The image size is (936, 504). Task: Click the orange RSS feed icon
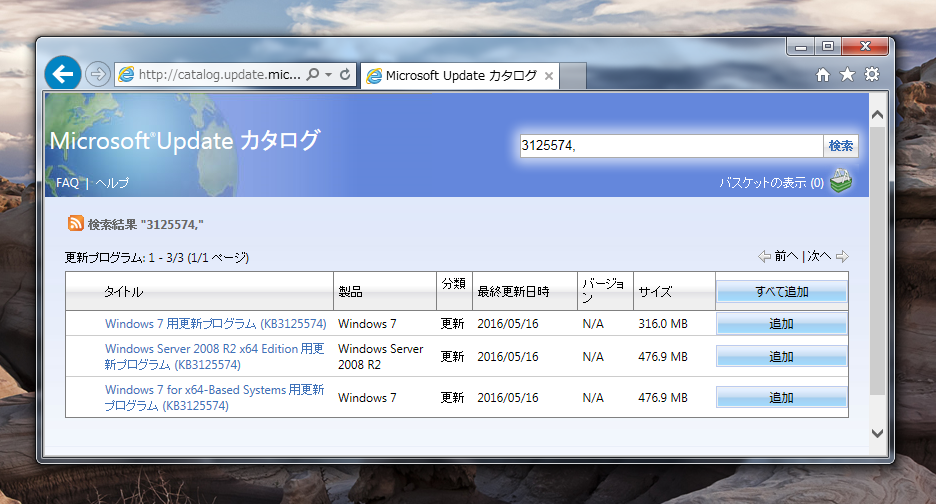pos(75,223)
